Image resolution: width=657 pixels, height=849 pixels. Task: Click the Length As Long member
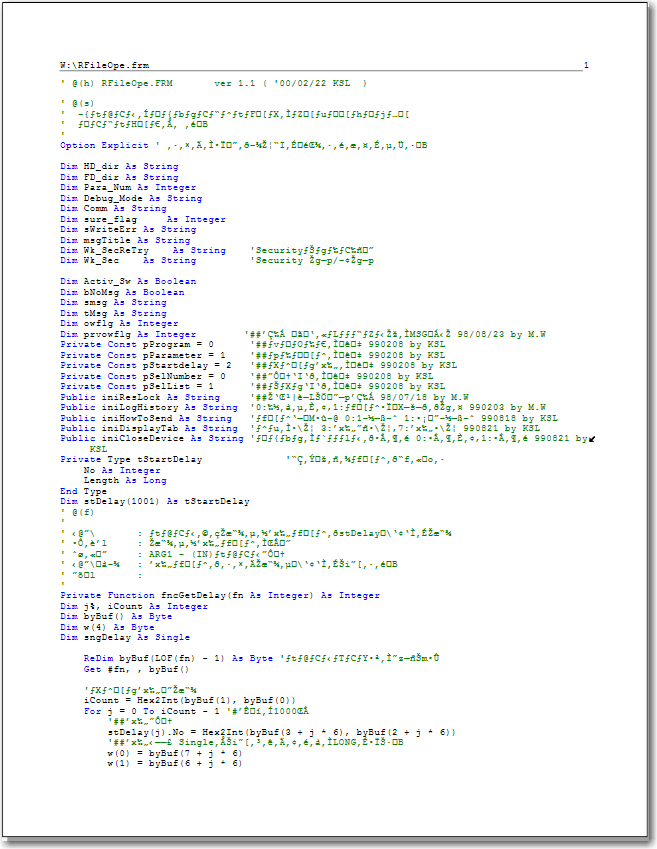[125, 481]
